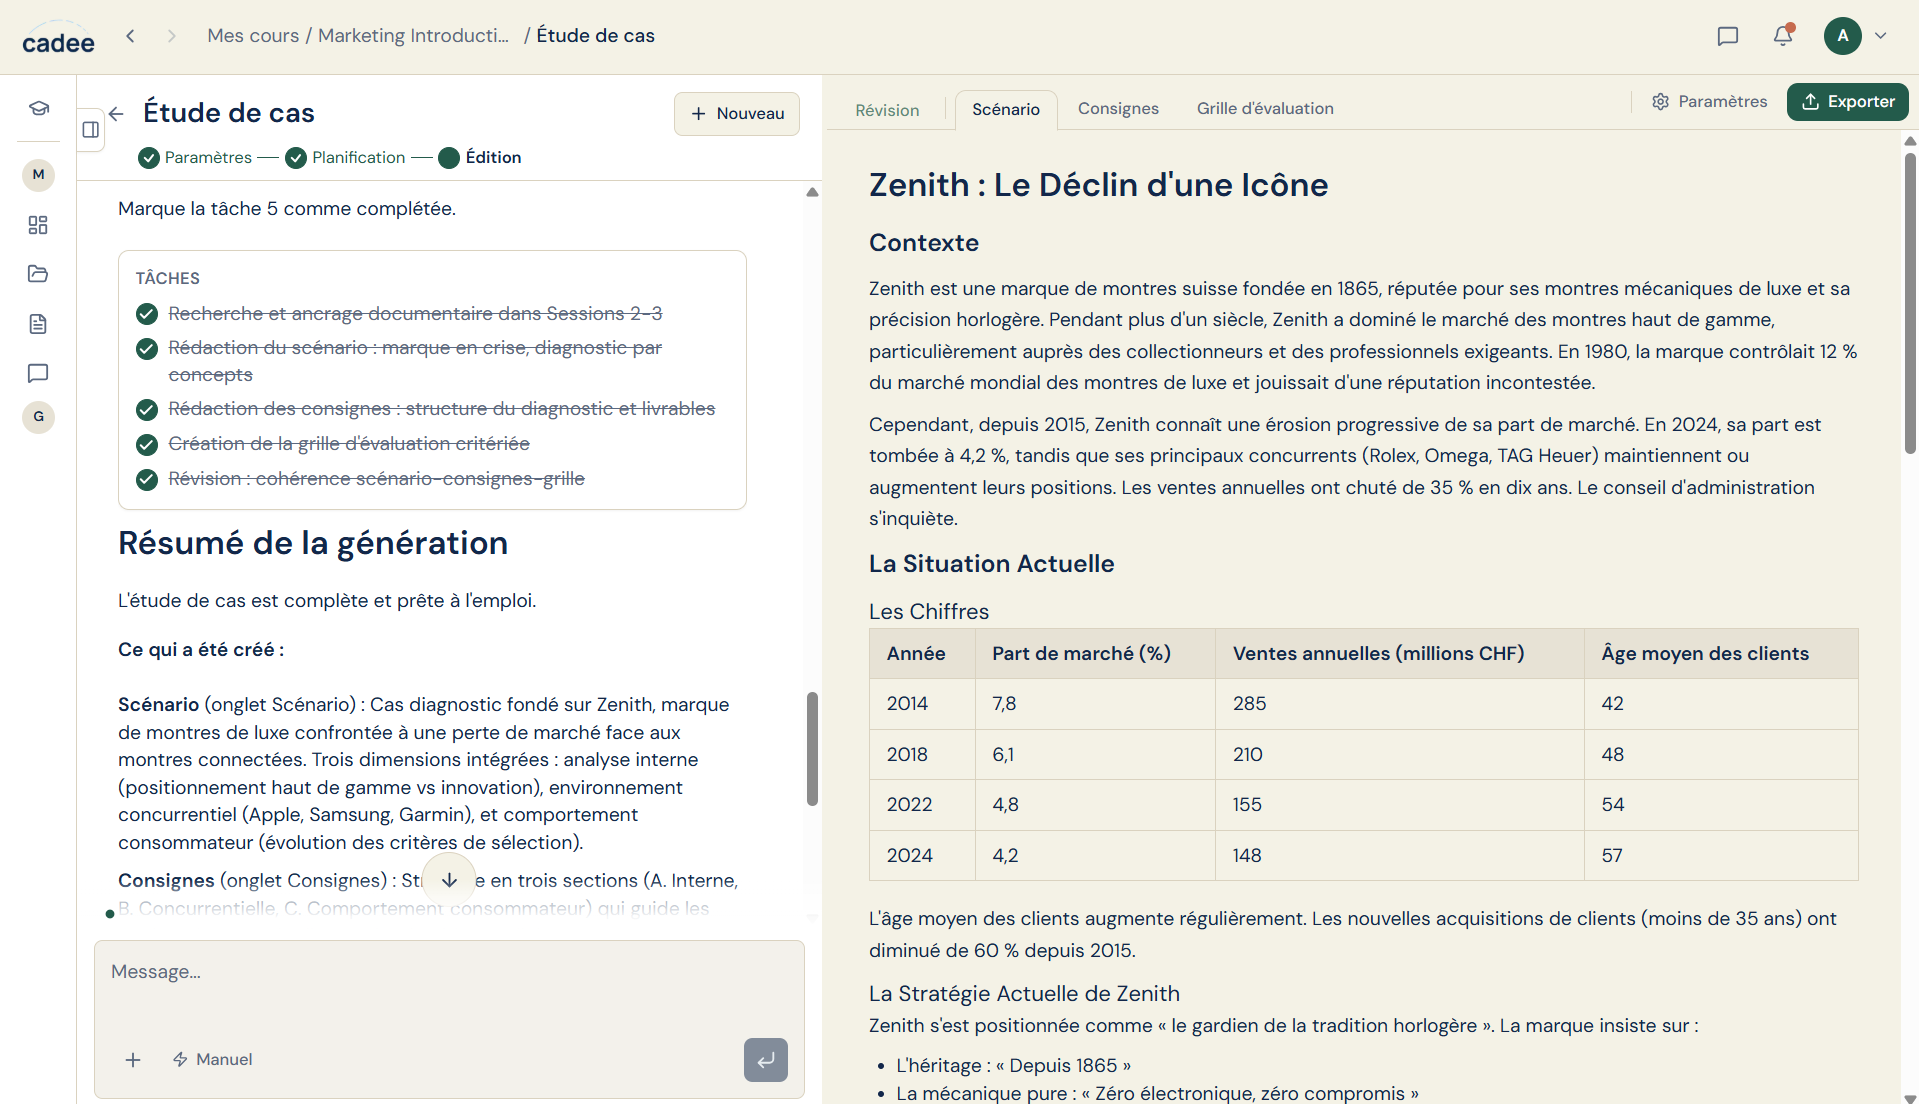Click the La Situation Actuelle heading

(x=991, y=564)
